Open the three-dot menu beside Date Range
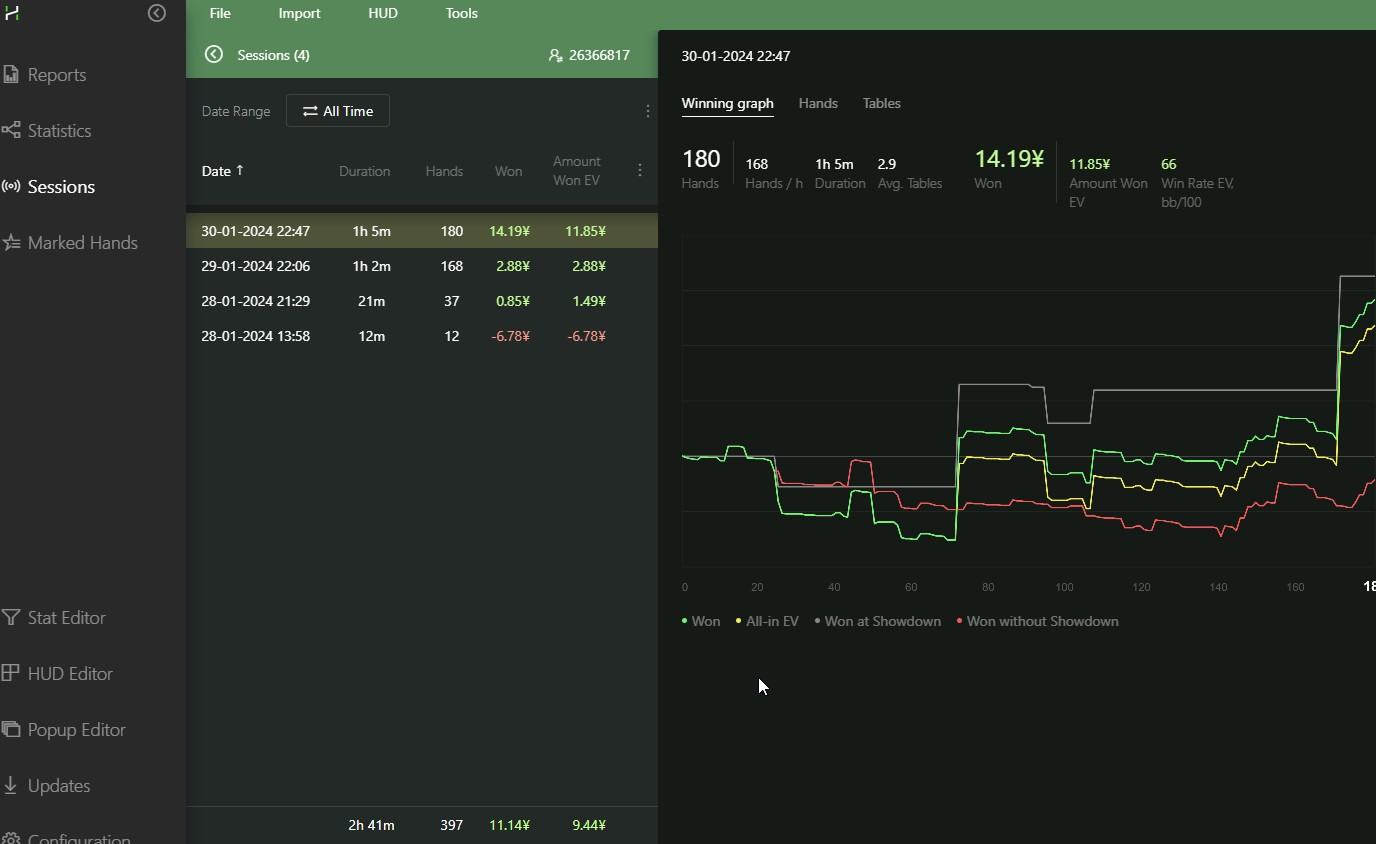Viewport: 1376px width, 844px height. click(648, 111)
